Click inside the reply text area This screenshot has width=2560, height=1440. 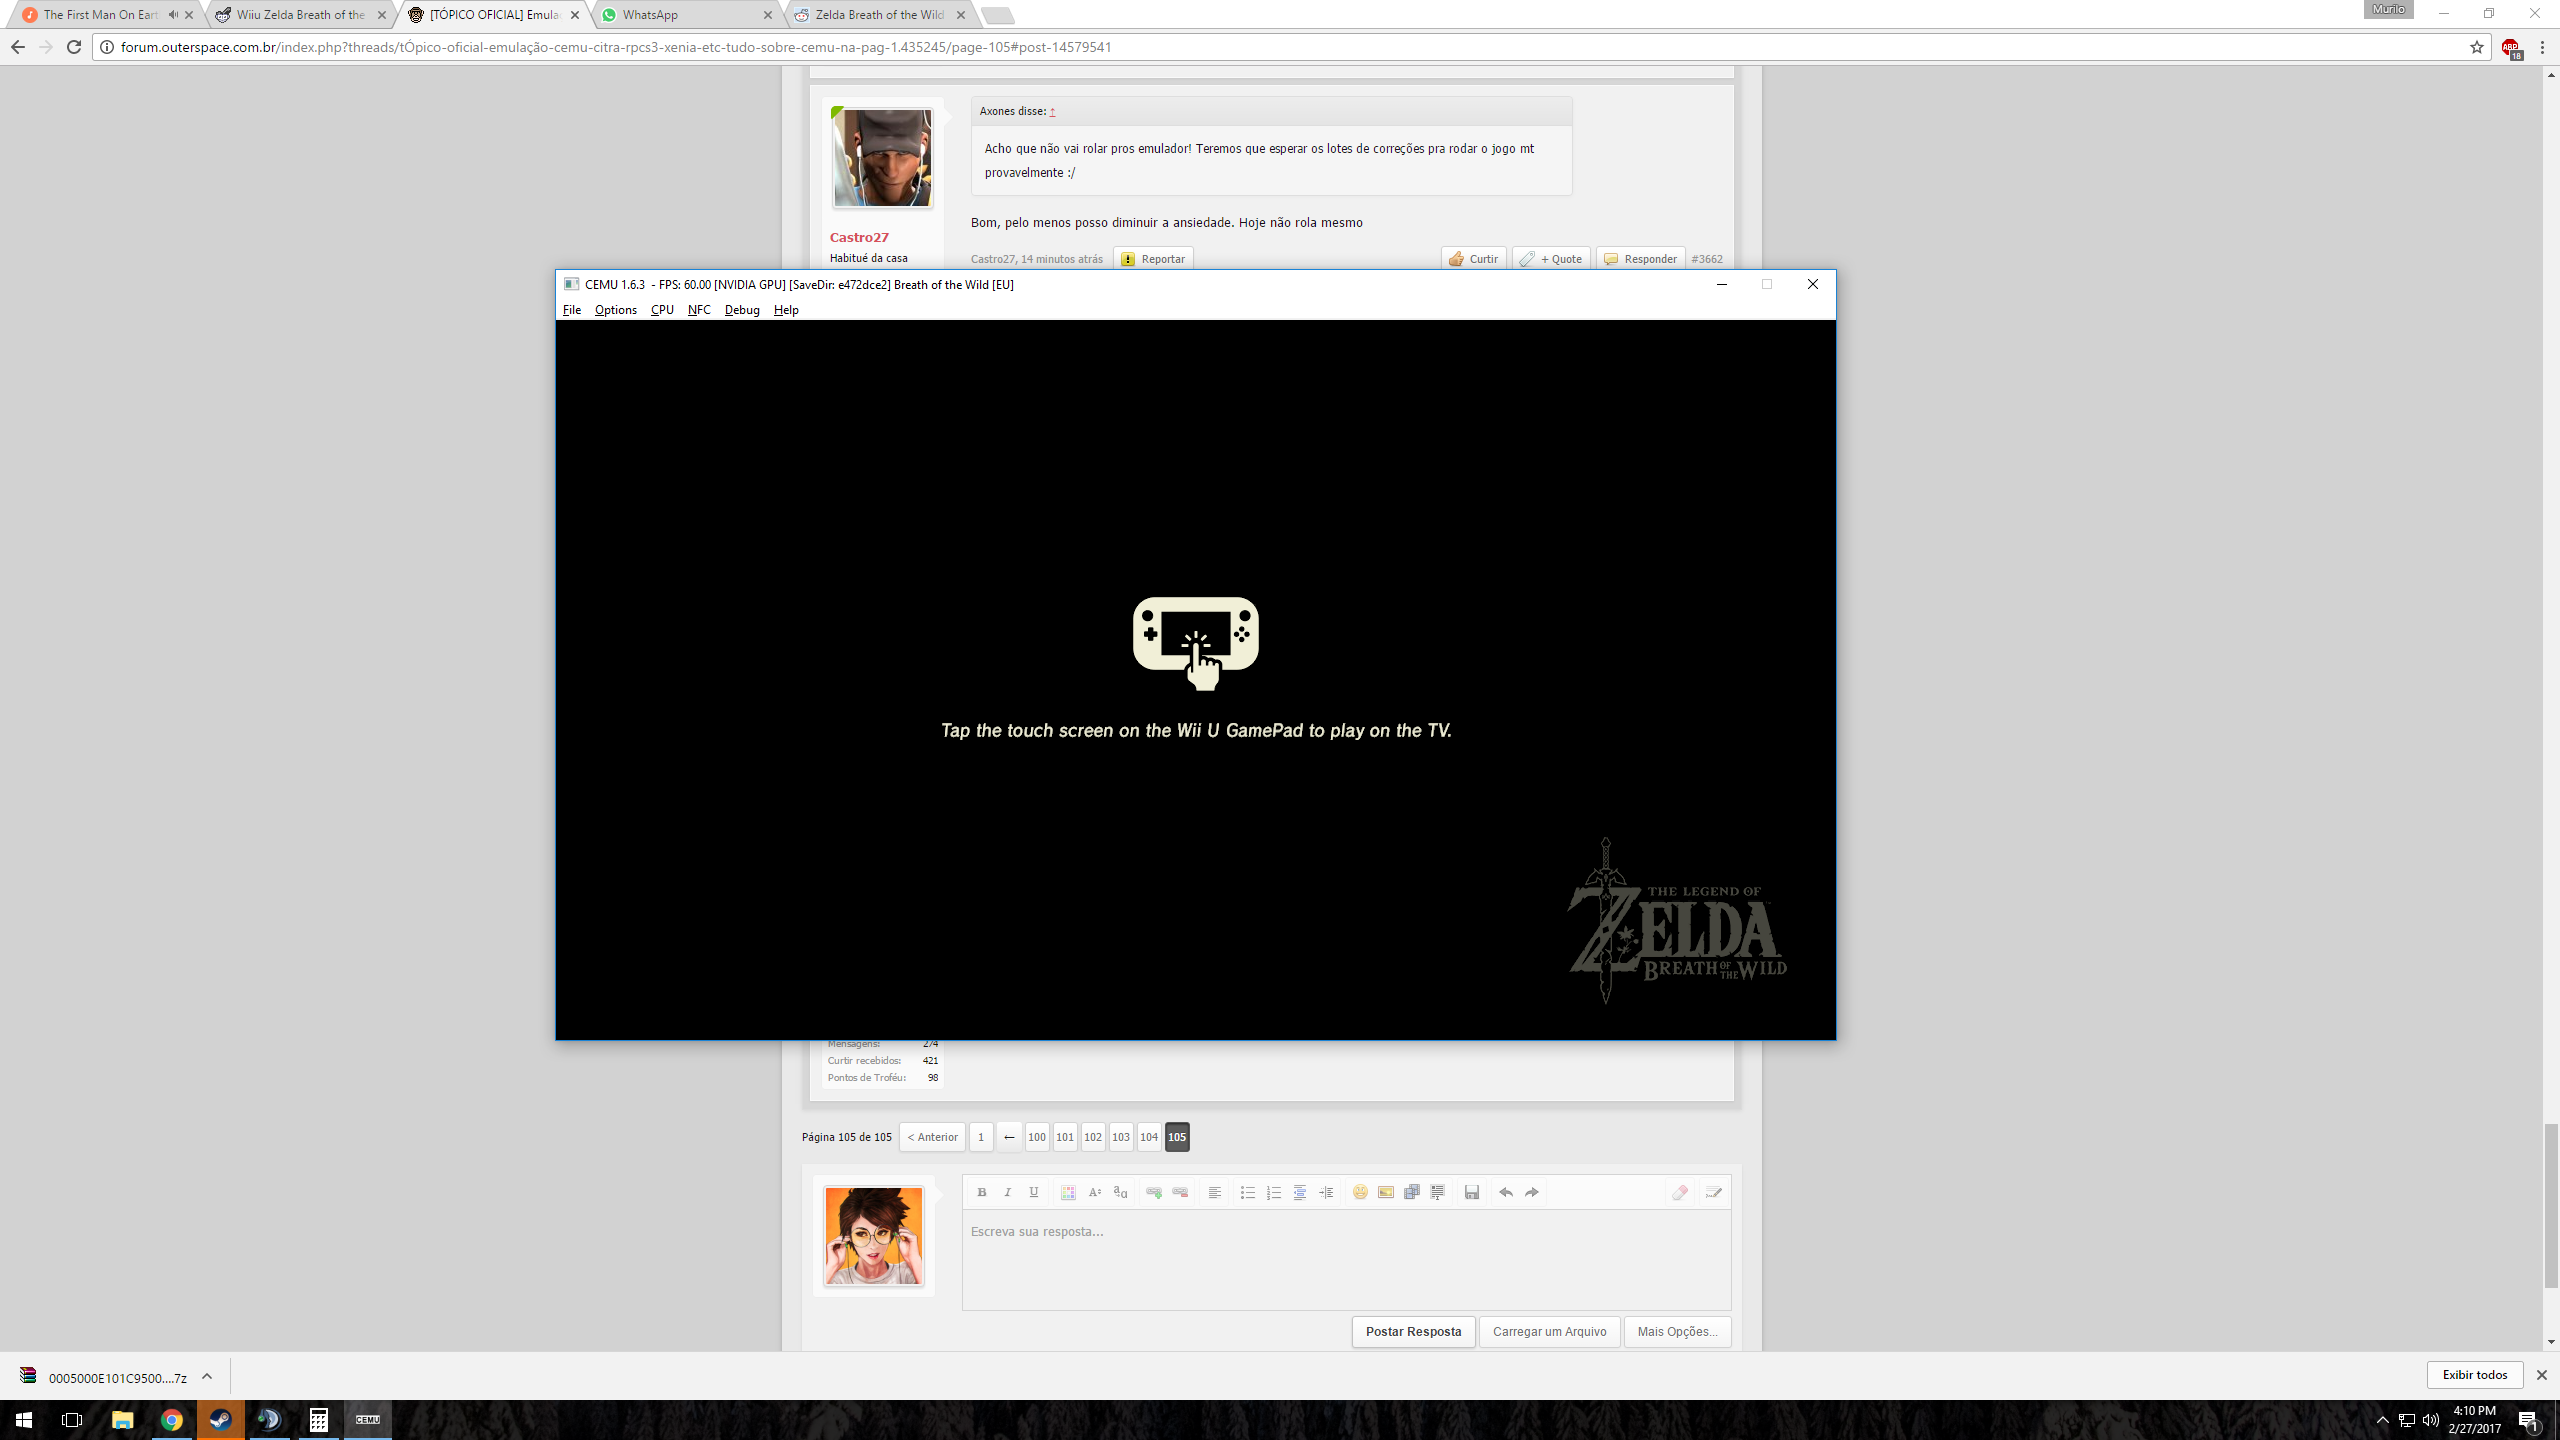(x=1346, y=1260)
